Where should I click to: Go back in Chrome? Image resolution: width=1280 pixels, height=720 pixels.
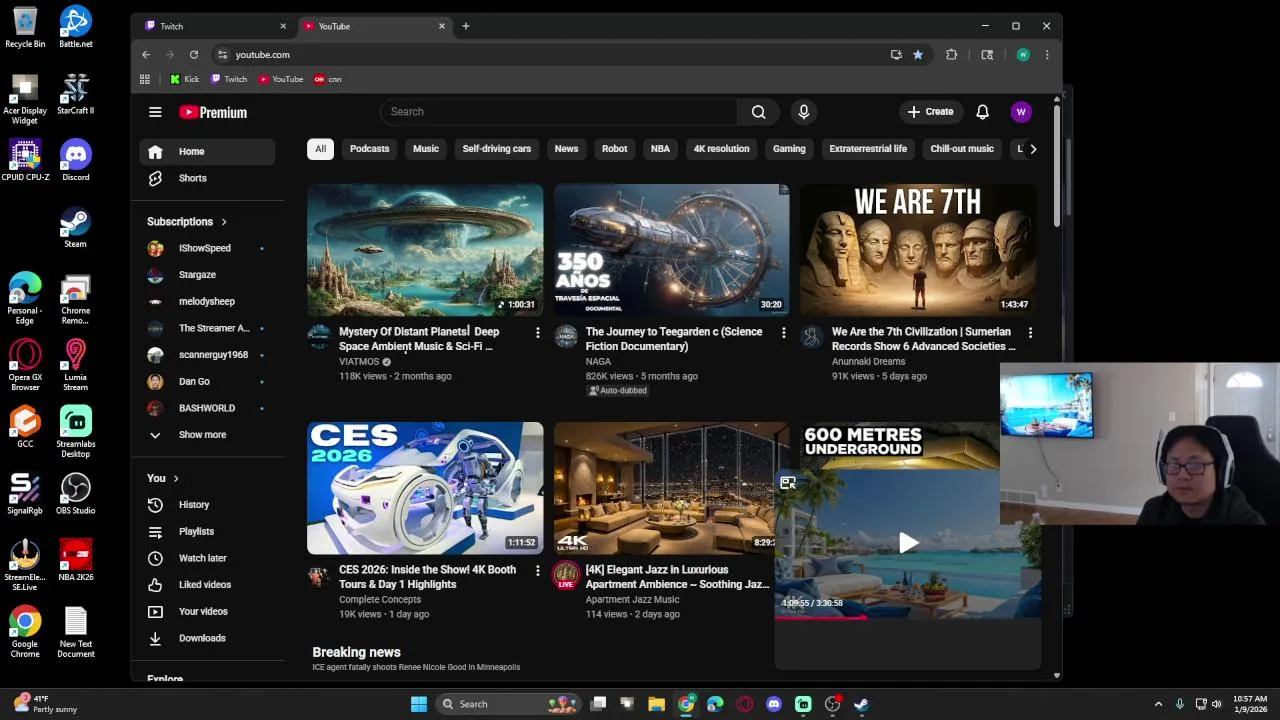(146, 55)
